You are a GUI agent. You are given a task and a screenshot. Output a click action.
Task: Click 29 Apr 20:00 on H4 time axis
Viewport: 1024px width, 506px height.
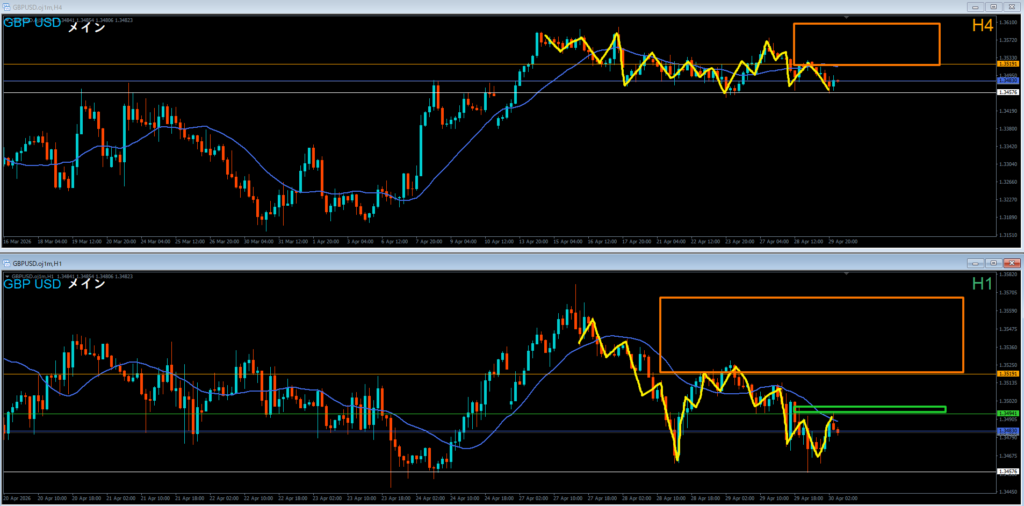(x=843, y=241)
